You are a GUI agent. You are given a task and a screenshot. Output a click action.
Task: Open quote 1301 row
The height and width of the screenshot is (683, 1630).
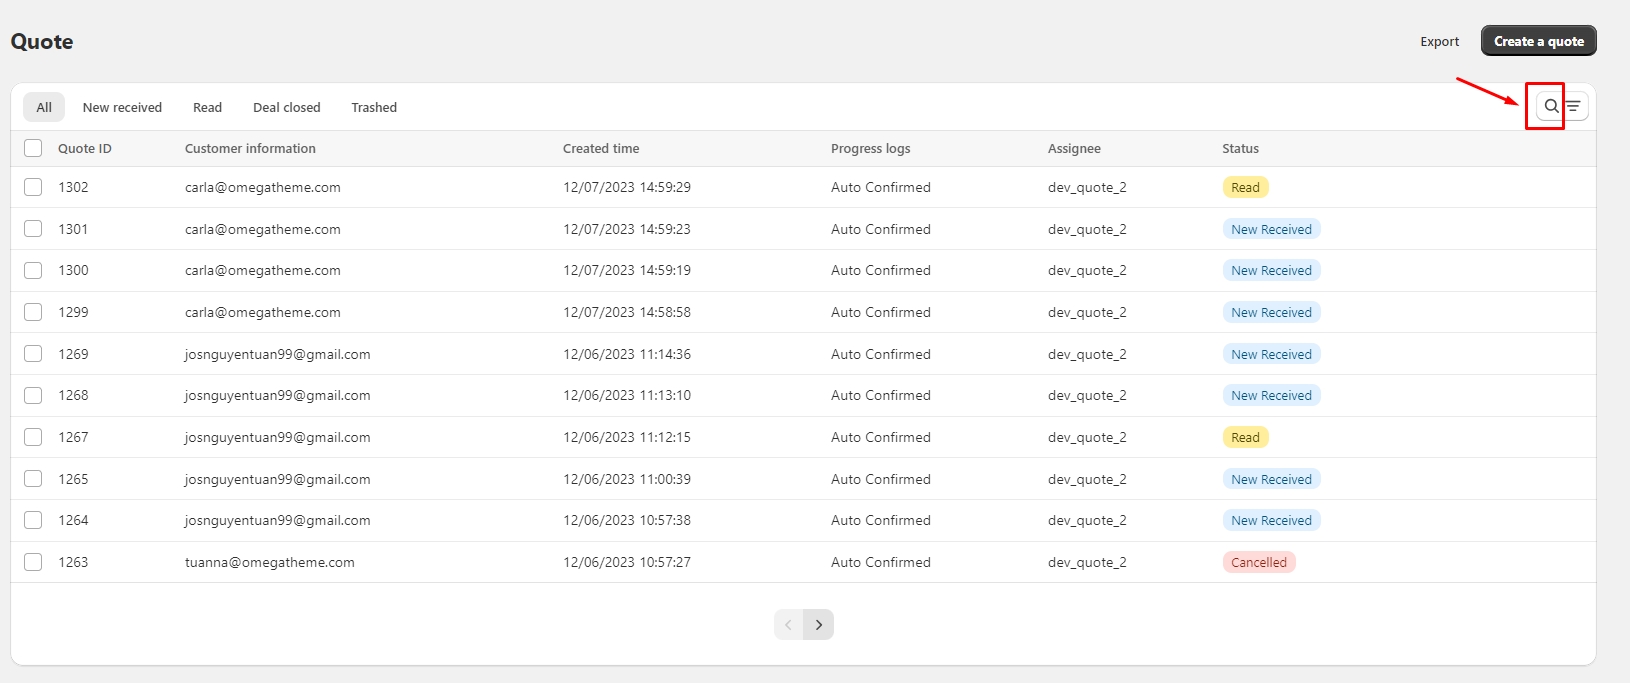[73, 229]
